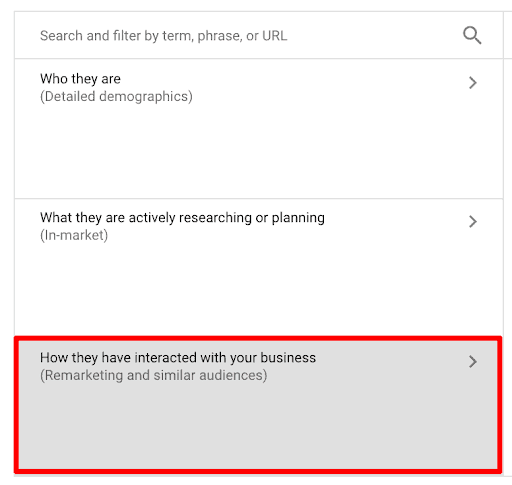Open What they are actively researching or planning
The height and width of the screenshot is (485, 512).
259,268
